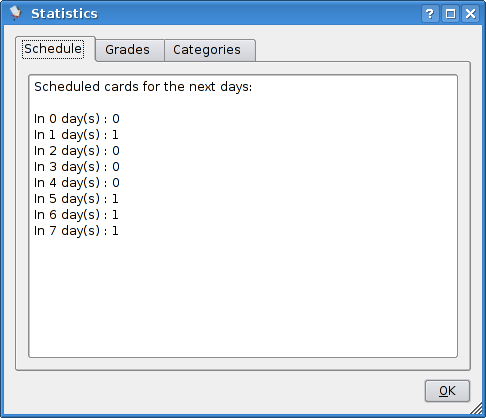
Task: Click the 'In 3 day(s) : 0' line
Action: click(77, 167)
